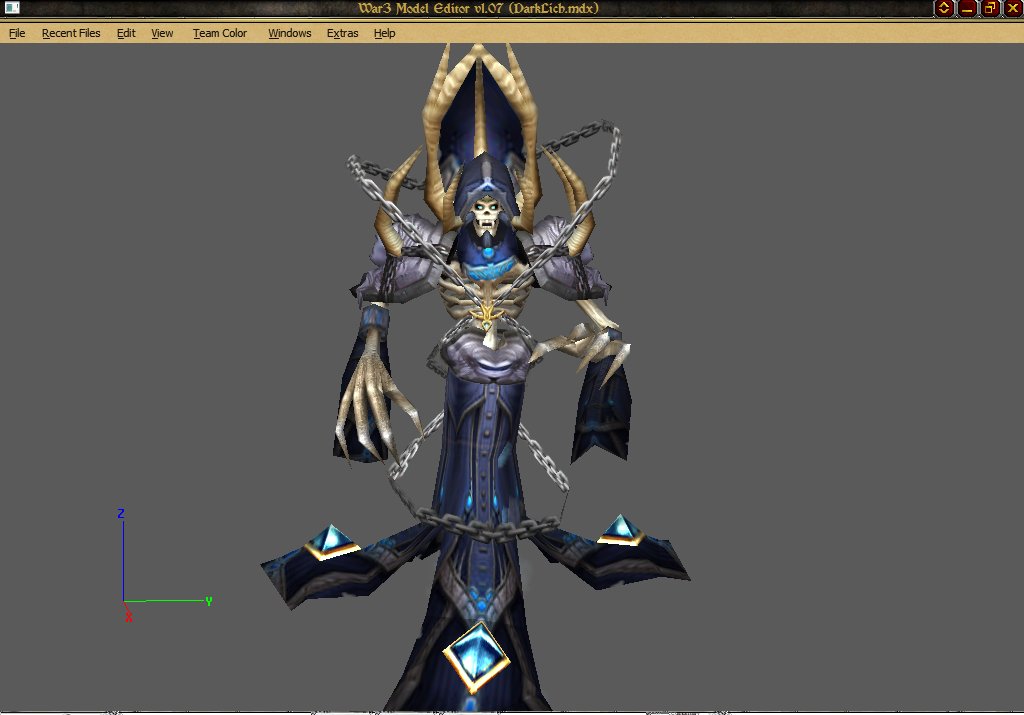Open the File menu
This screenshot has height=715, width=1024.
(17, 33)
